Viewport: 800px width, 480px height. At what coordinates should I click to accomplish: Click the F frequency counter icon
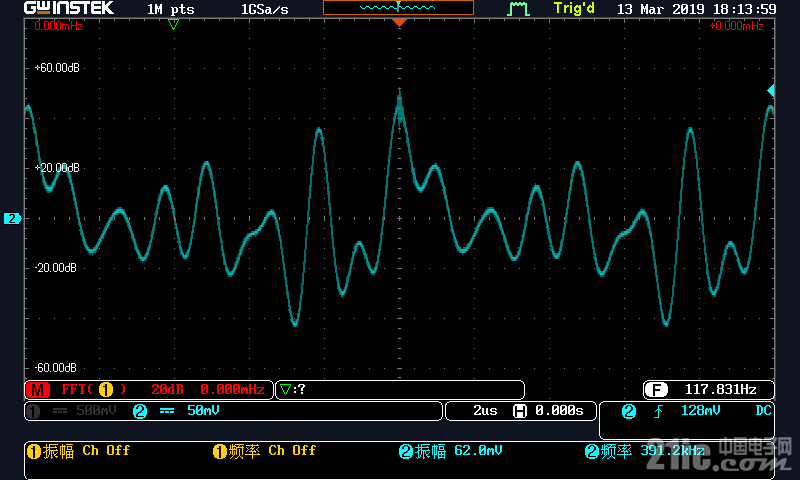coord(656,390)
